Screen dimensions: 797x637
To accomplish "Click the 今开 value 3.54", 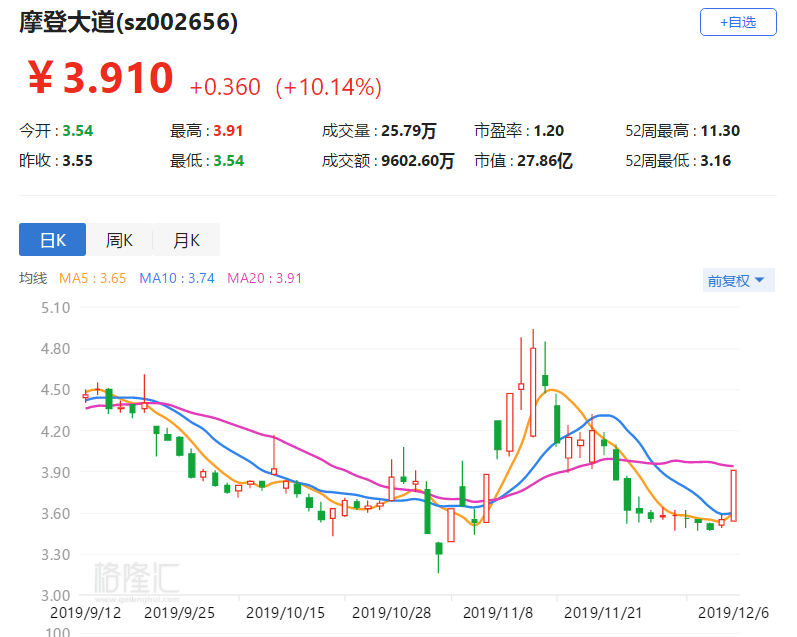I will (x=78, y=131).
